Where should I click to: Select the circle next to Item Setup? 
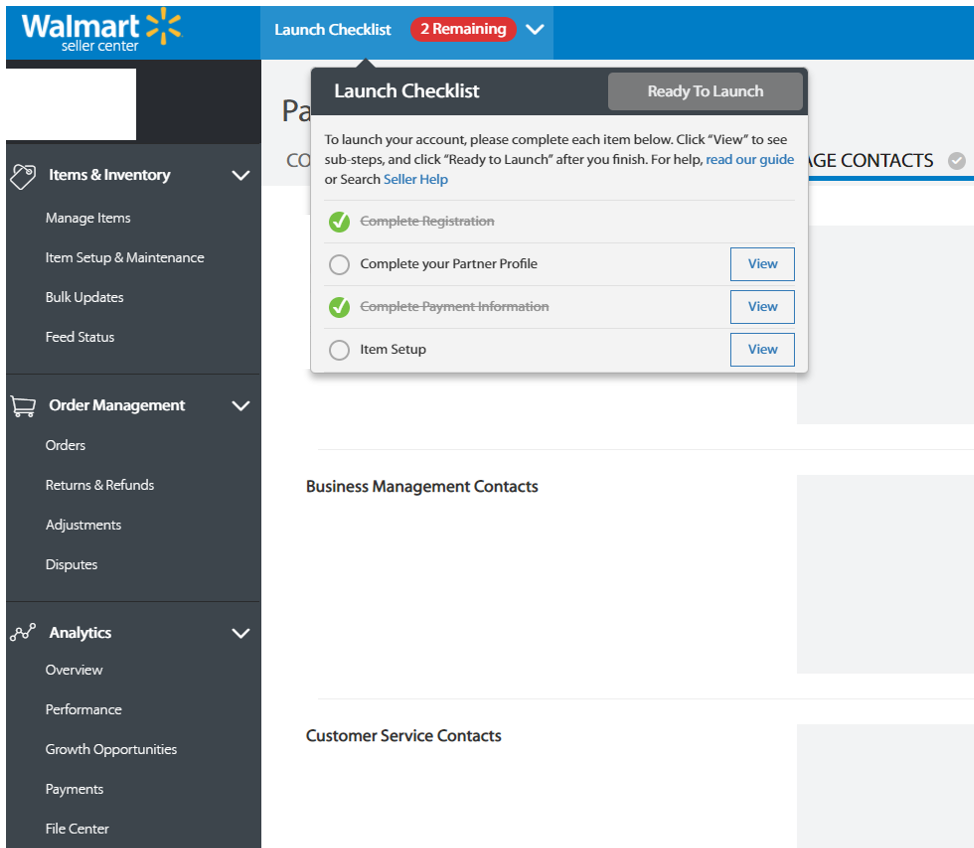tap(339, 350)
